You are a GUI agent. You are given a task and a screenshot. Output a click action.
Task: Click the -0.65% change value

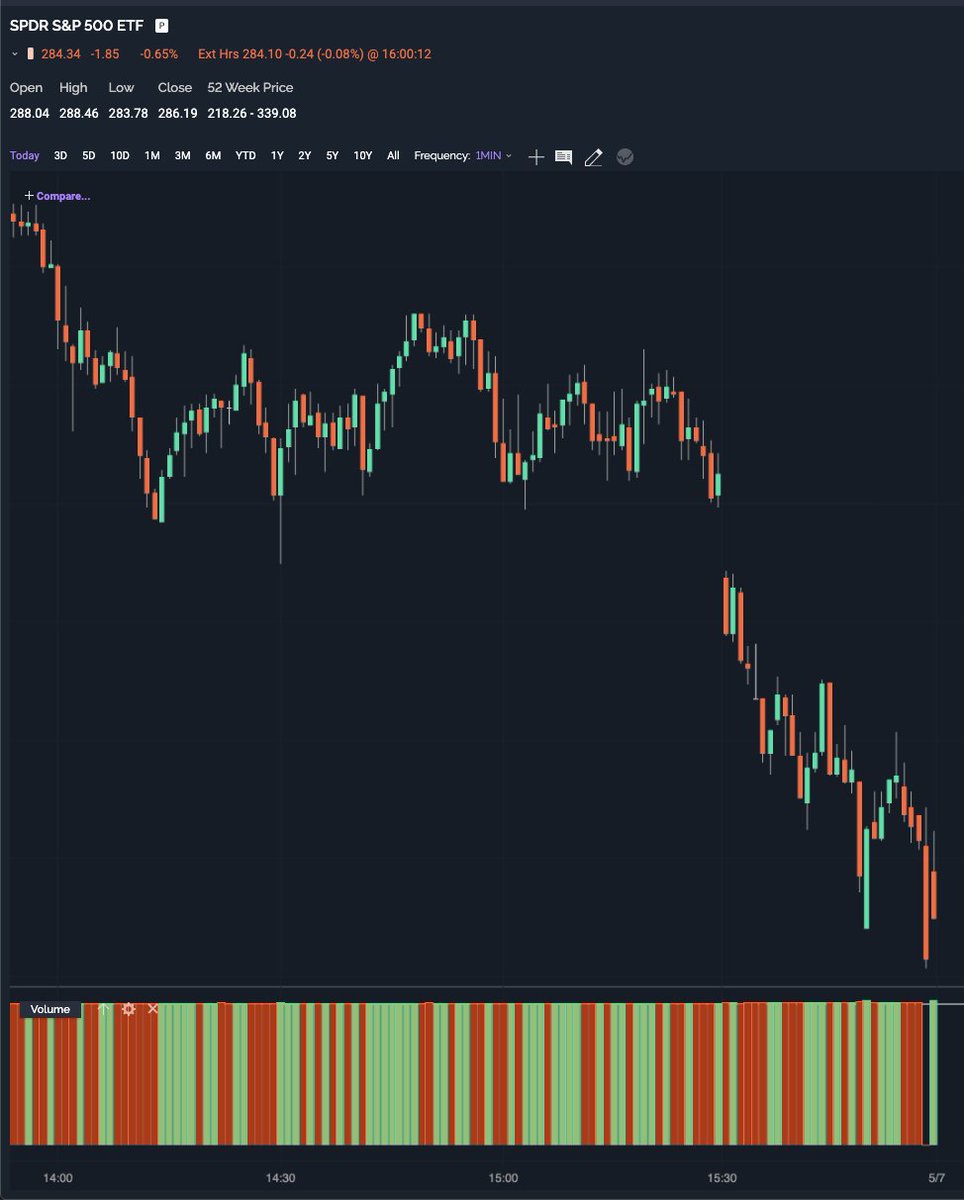click(x=159, y=54)
